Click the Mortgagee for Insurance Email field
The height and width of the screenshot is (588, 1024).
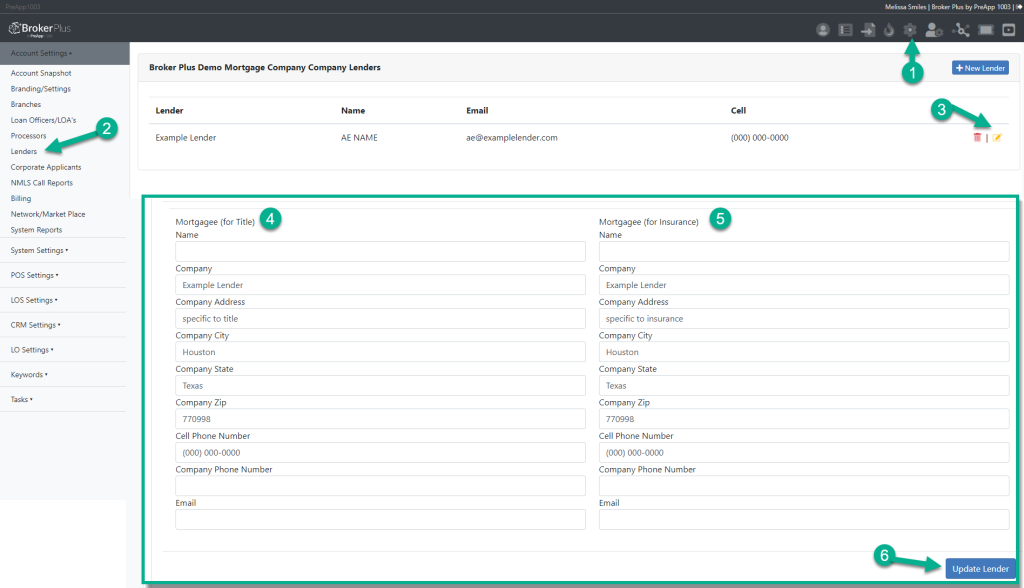click(x=803, y=519)
